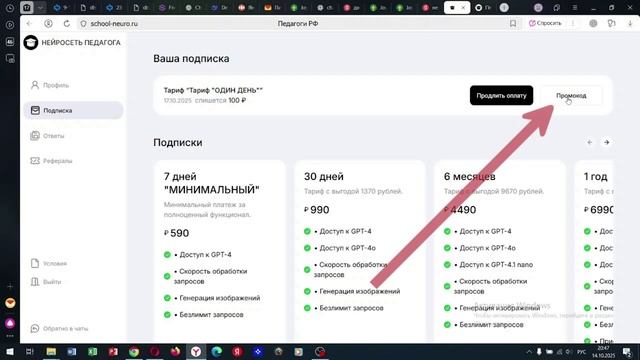Click the profile icon next to the browser back arrow
Screen dimensions: 640x360
click(48, 24)
